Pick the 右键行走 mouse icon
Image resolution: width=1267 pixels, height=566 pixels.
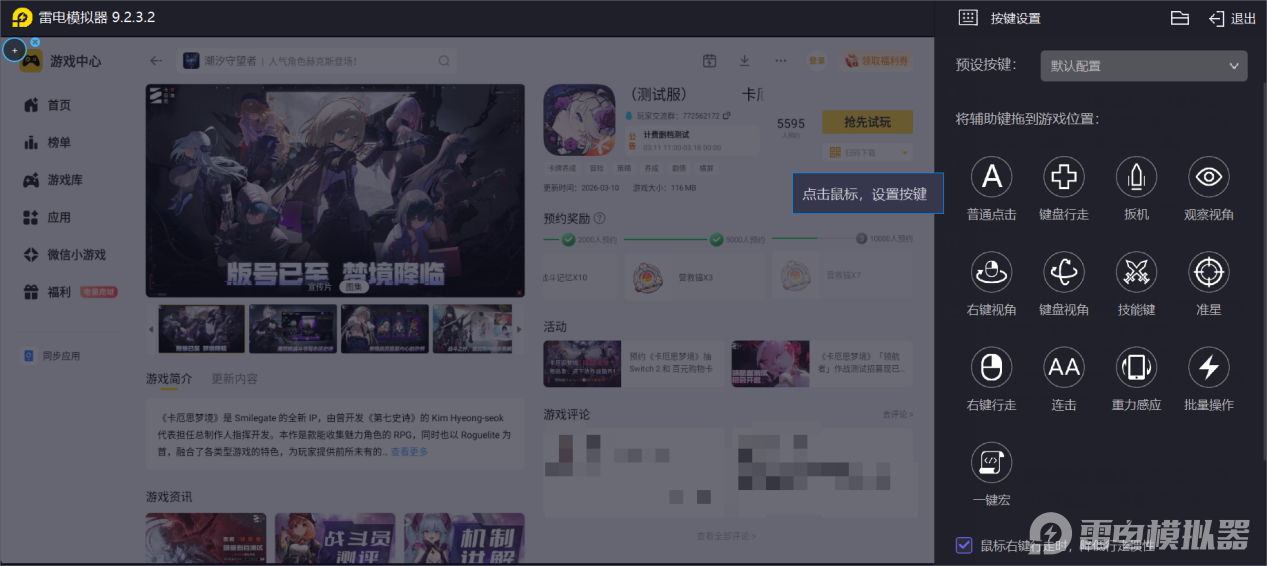[x=991, y=367]
